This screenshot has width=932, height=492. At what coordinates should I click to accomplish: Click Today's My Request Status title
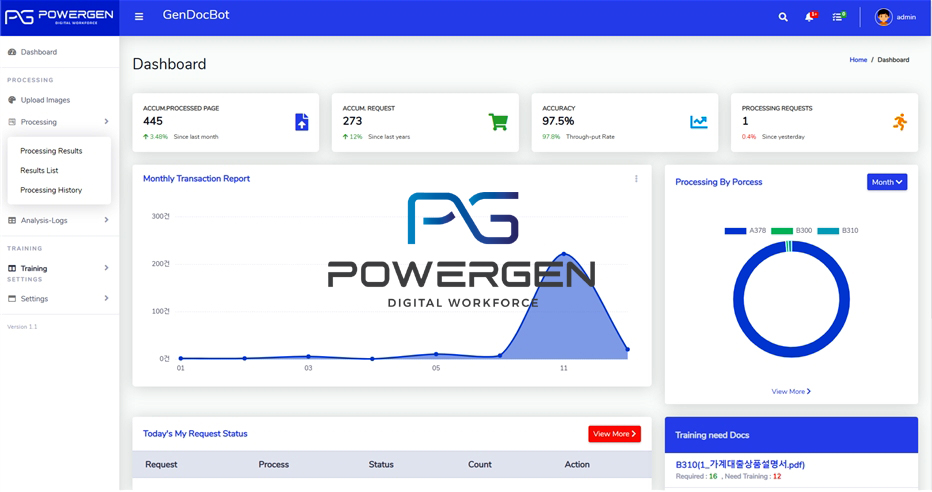195,434
